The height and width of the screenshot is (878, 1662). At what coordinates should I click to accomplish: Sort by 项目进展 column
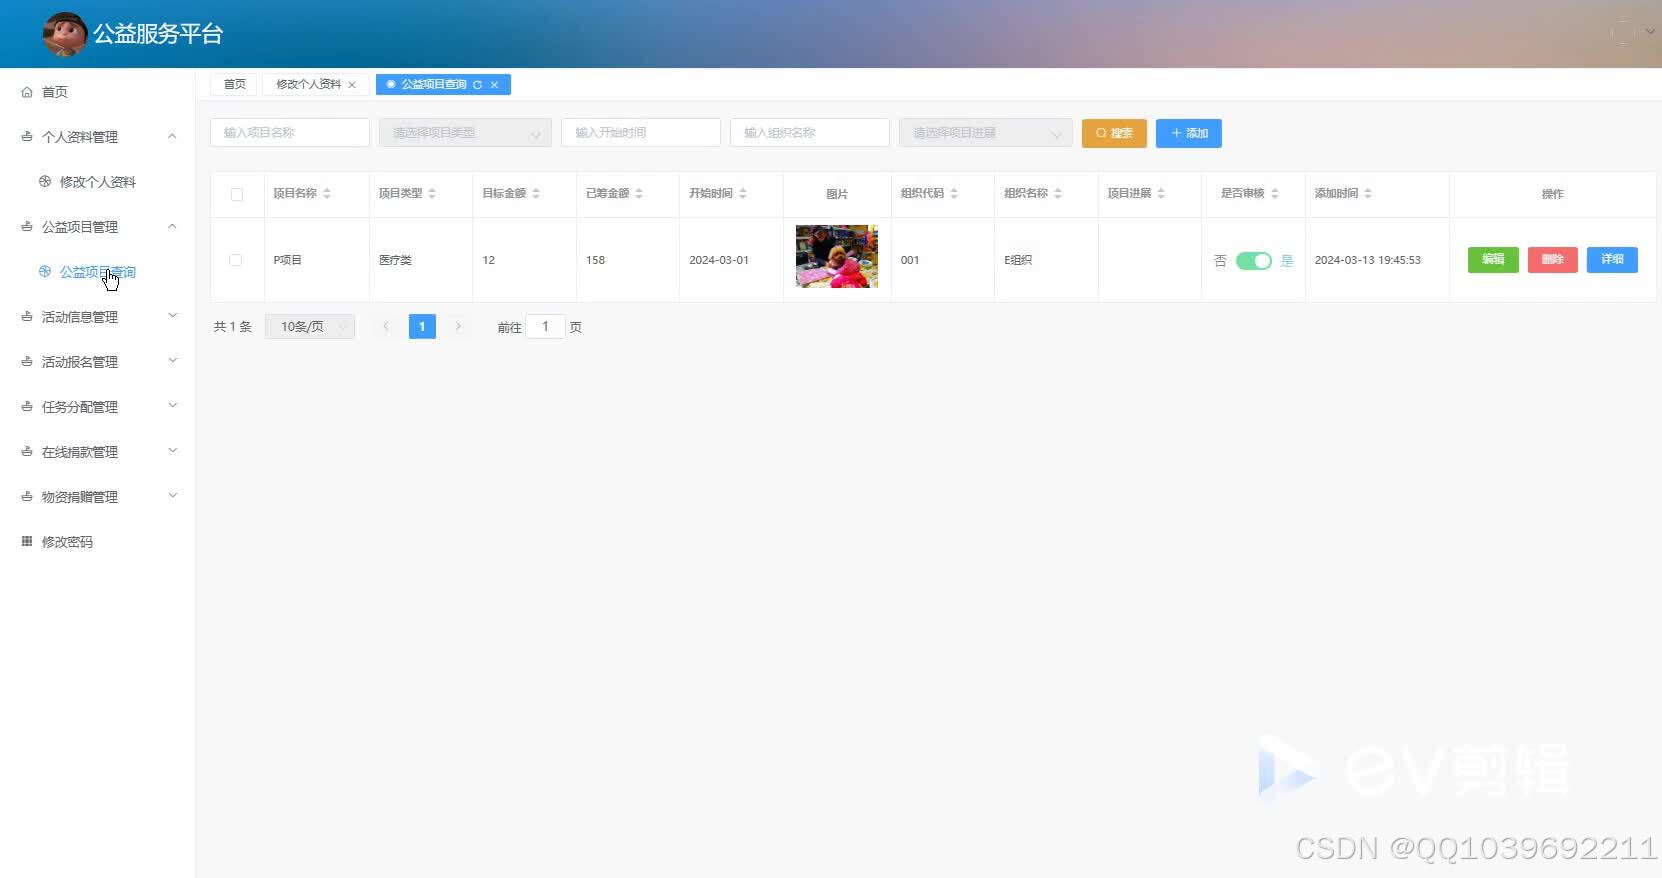point(1161,194)
